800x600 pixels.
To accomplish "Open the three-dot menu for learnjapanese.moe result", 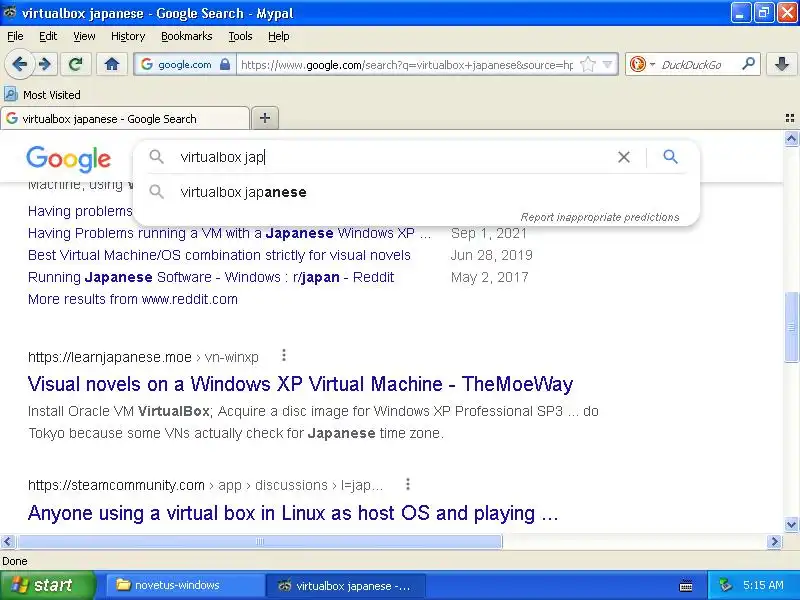I will pos(284,355).
